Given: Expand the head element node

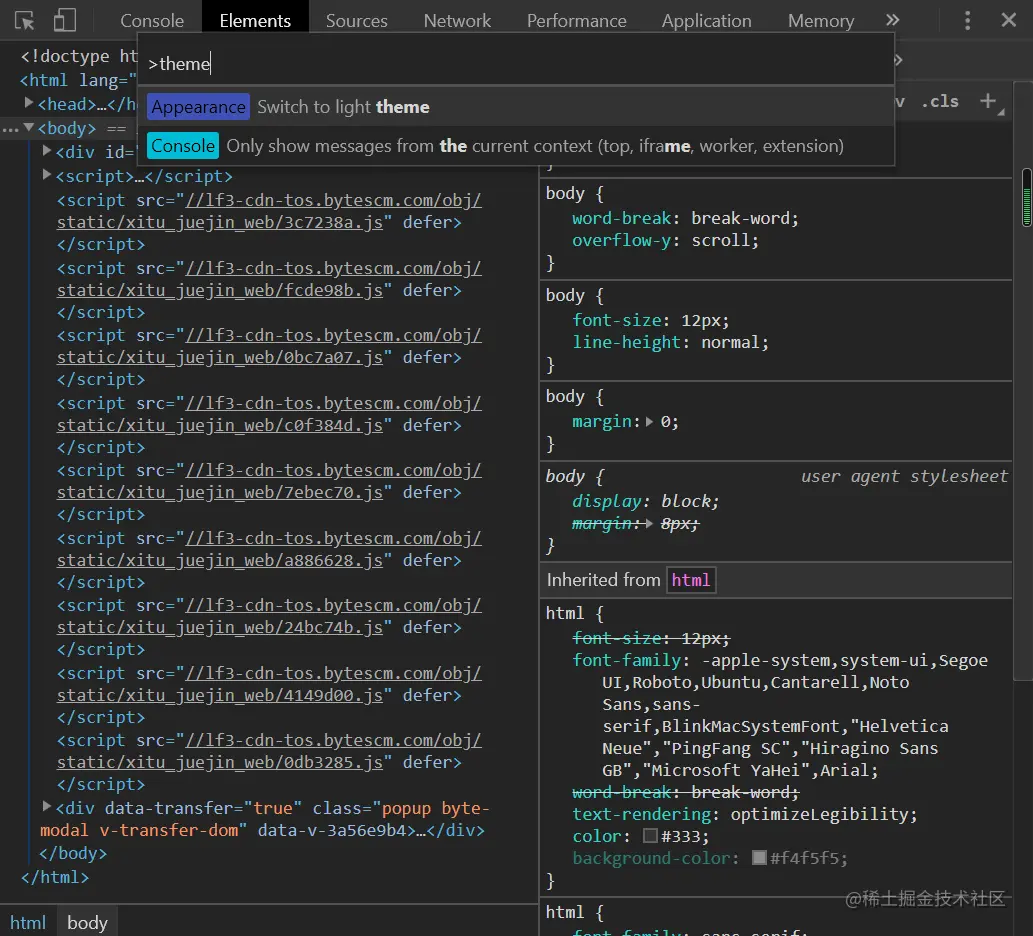Looking at the screenshot, I should pyautogui.click(x=30, y=103).
